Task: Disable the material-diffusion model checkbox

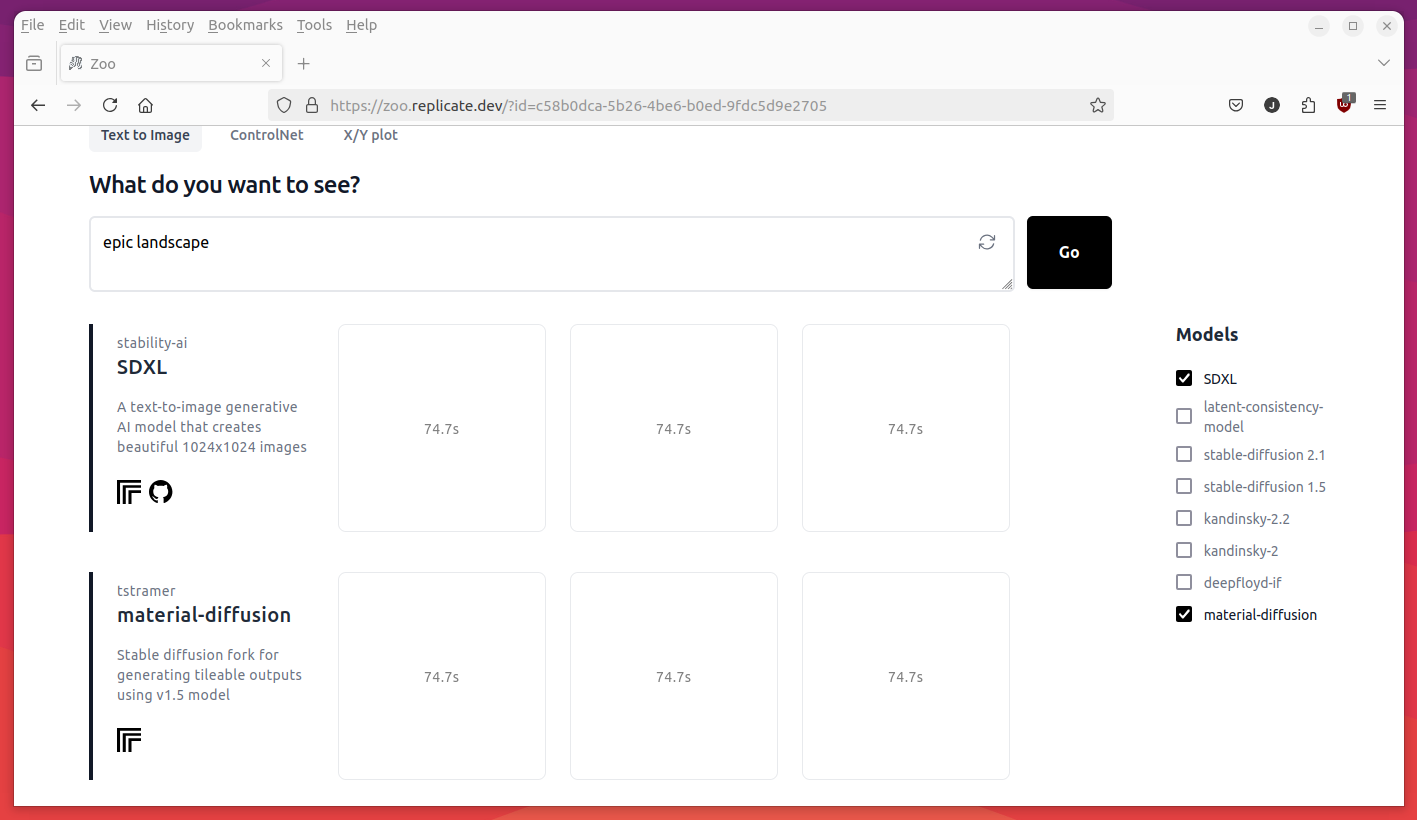Action: coord(1184,615)
